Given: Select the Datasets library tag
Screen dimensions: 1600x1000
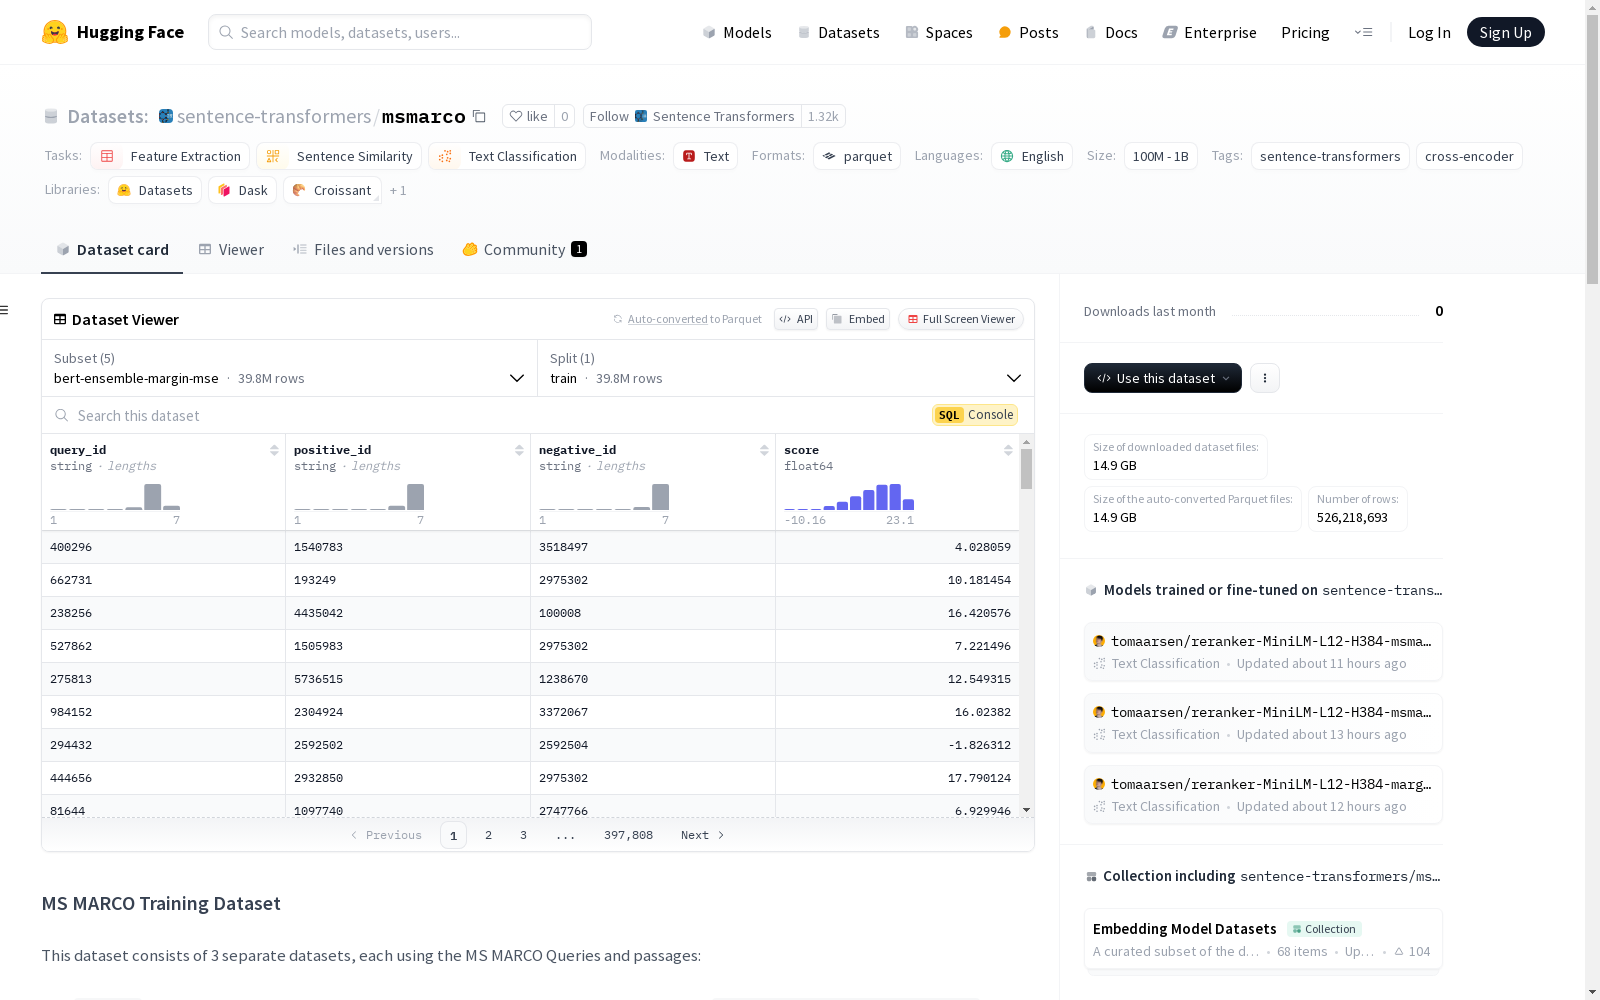Looking at the screenshot, I should tap(155, 190).
